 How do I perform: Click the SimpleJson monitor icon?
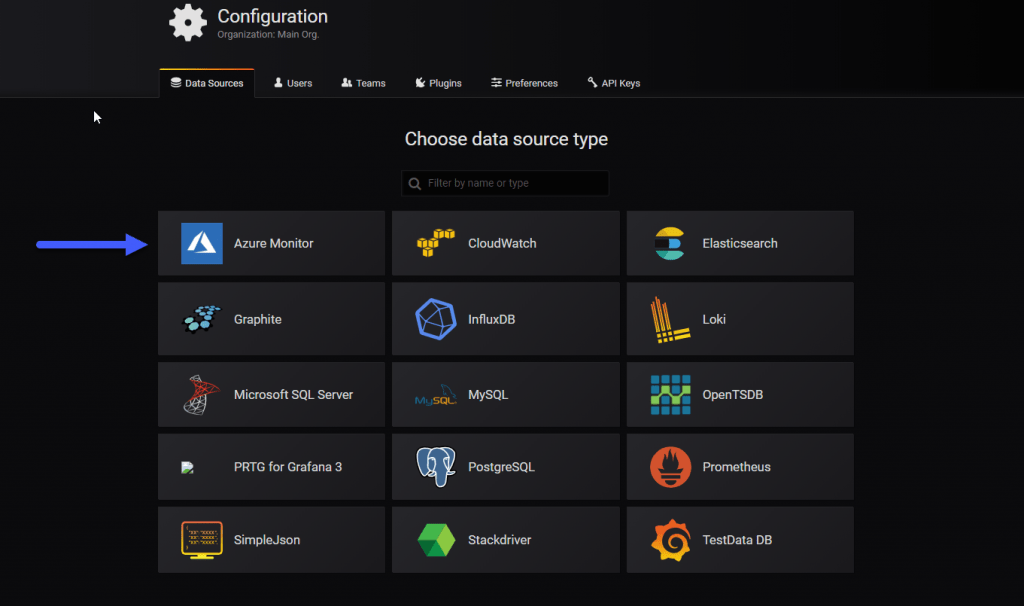click(202, 540)
